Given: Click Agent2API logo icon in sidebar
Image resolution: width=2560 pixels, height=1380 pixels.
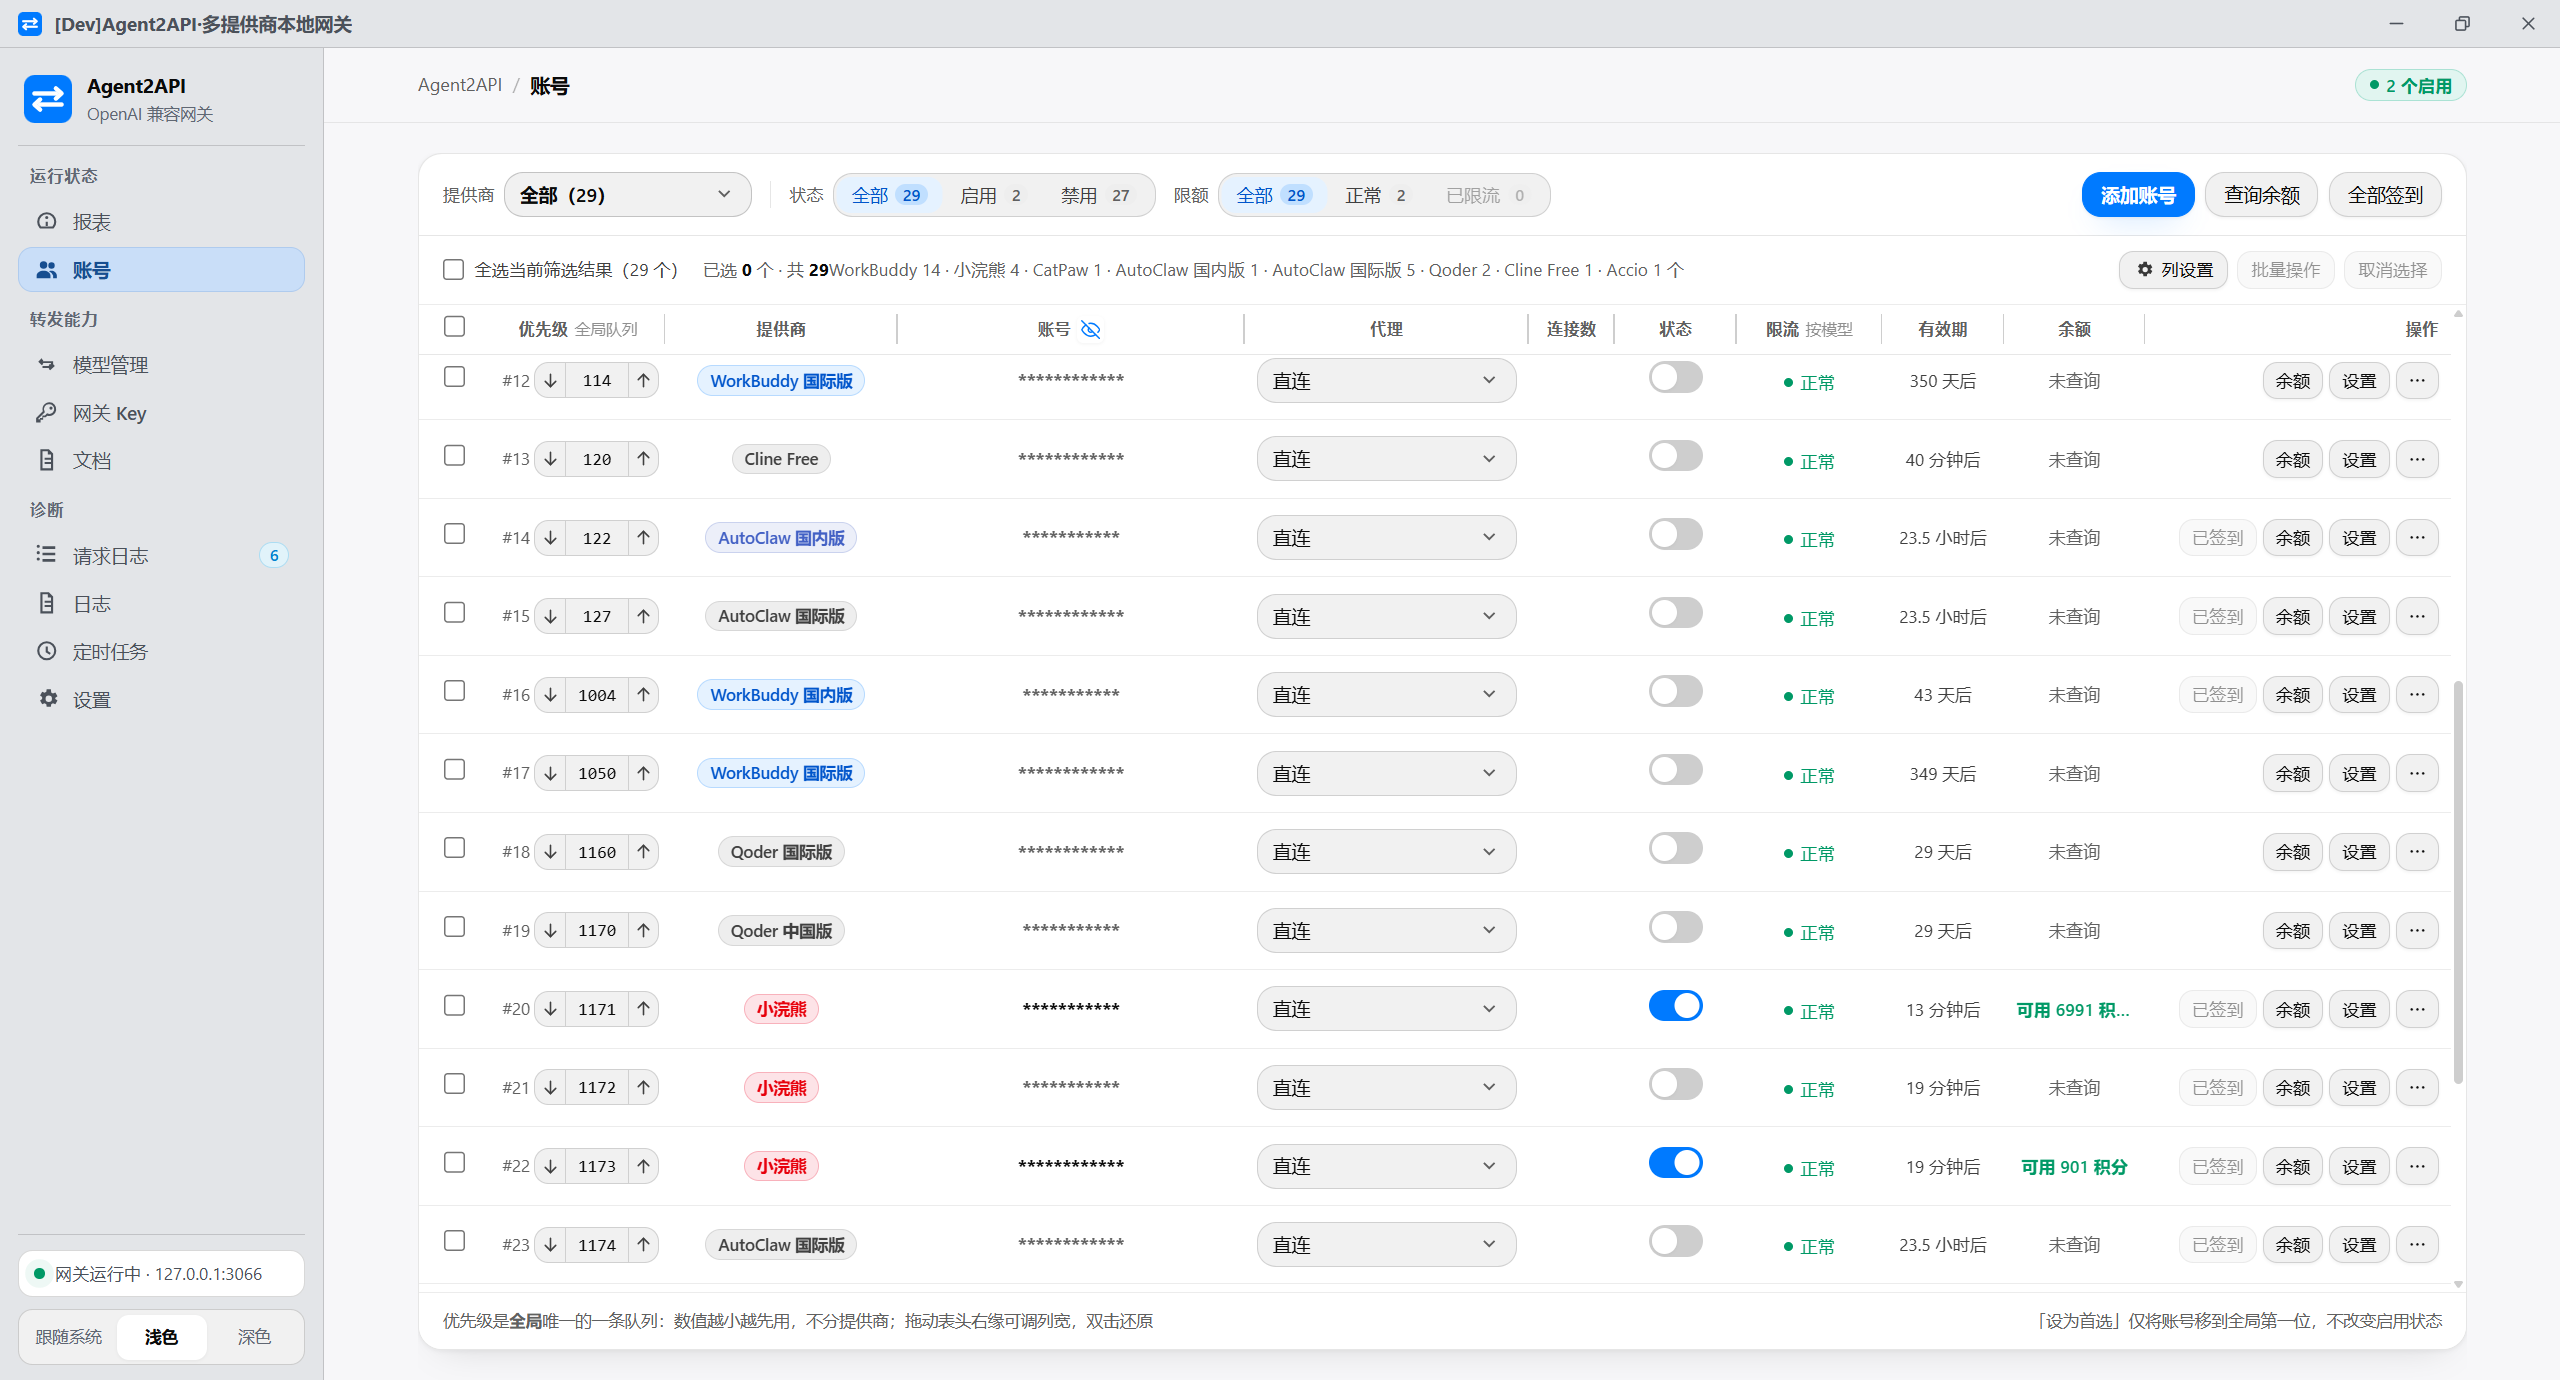Looking at the screenshot, I should click(x=48, y=99).
